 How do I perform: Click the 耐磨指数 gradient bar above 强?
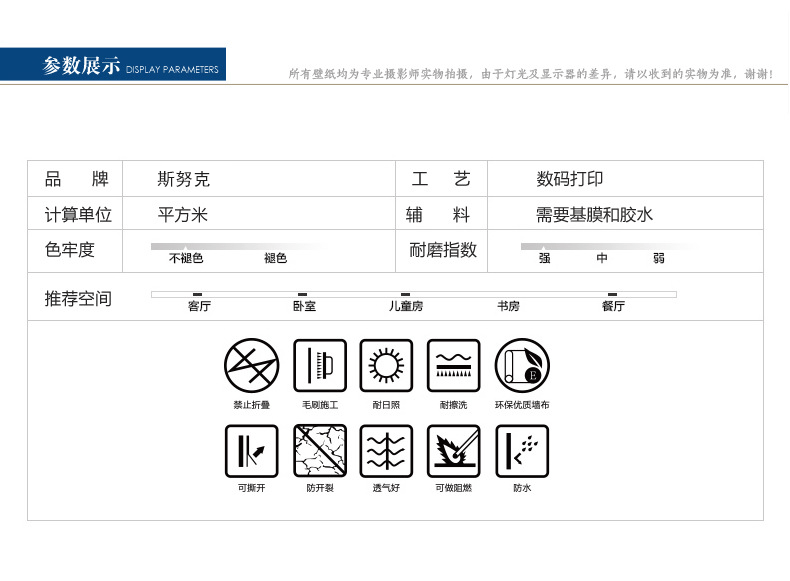(x=544, y=246)
